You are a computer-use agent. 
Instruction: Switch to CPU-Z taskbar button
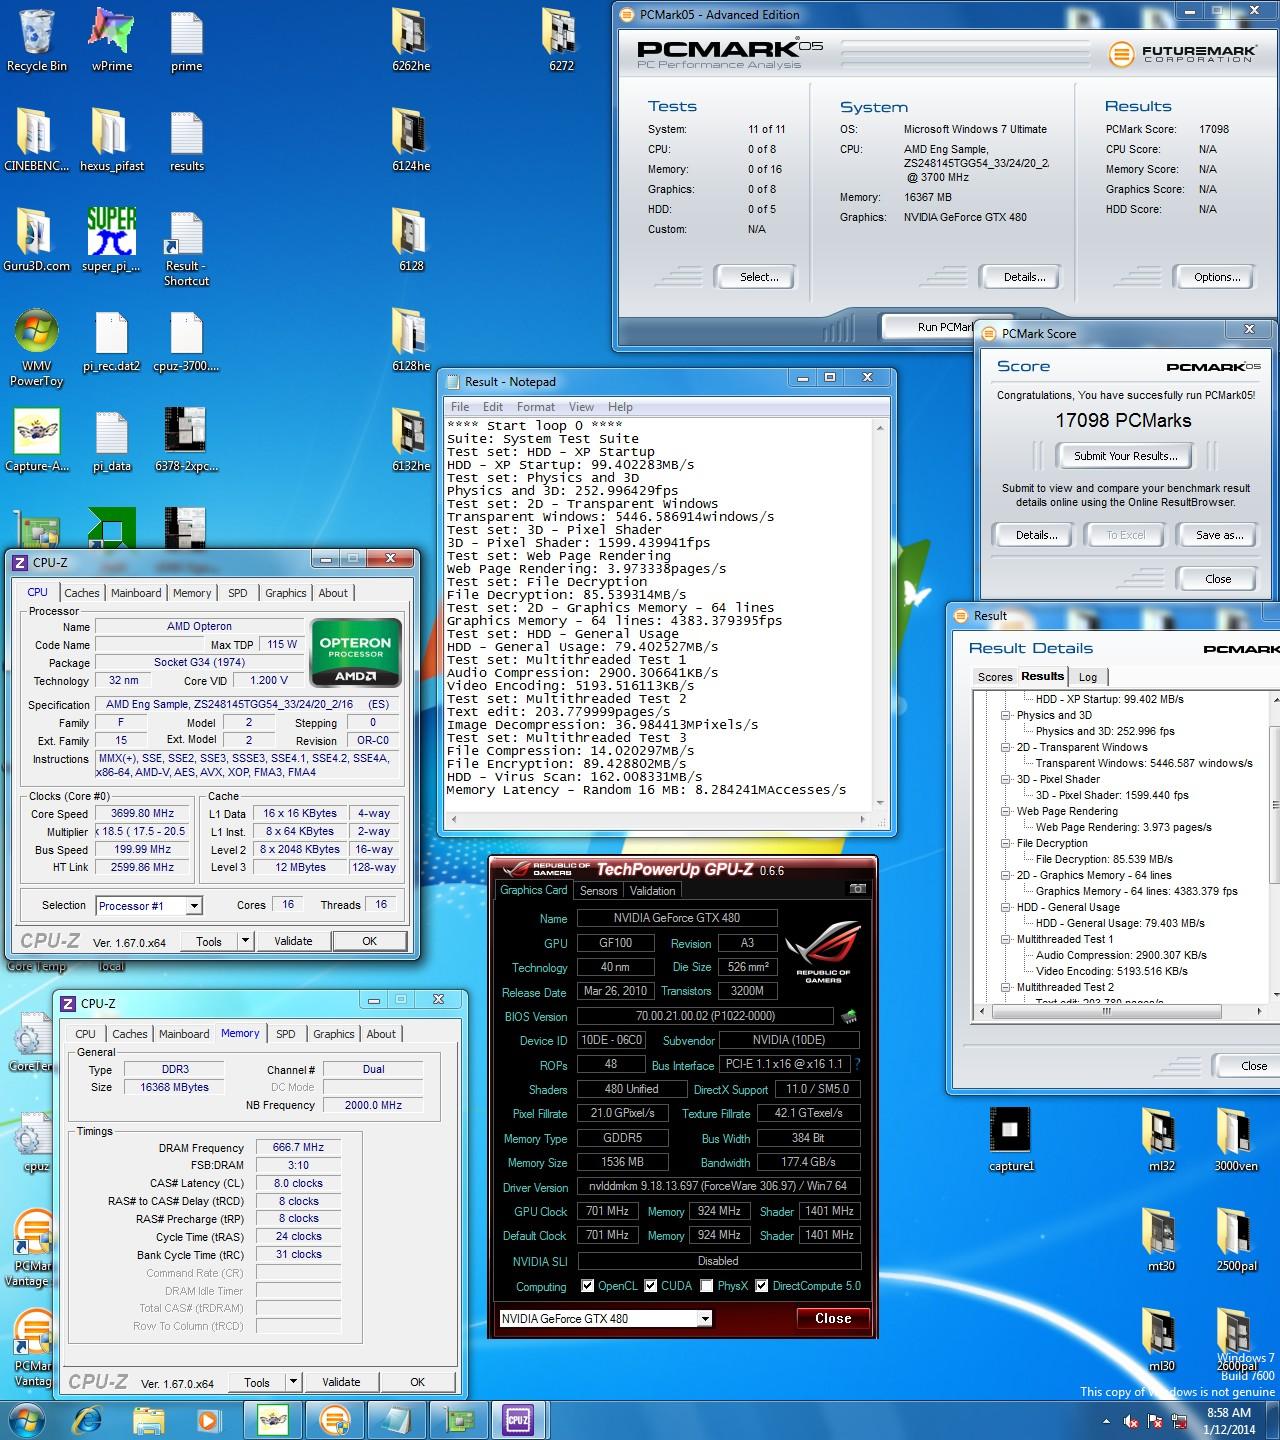click(519, 1419)
